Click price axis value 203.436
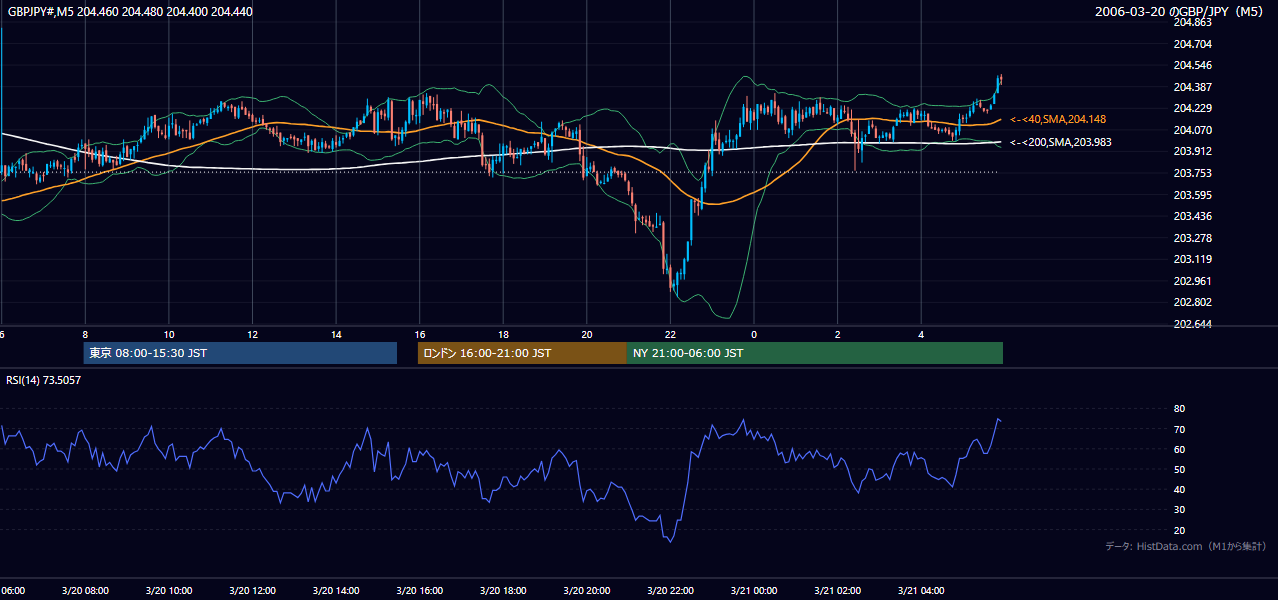The width and height of the screenshot is (1278, 600). (1191, 216)
